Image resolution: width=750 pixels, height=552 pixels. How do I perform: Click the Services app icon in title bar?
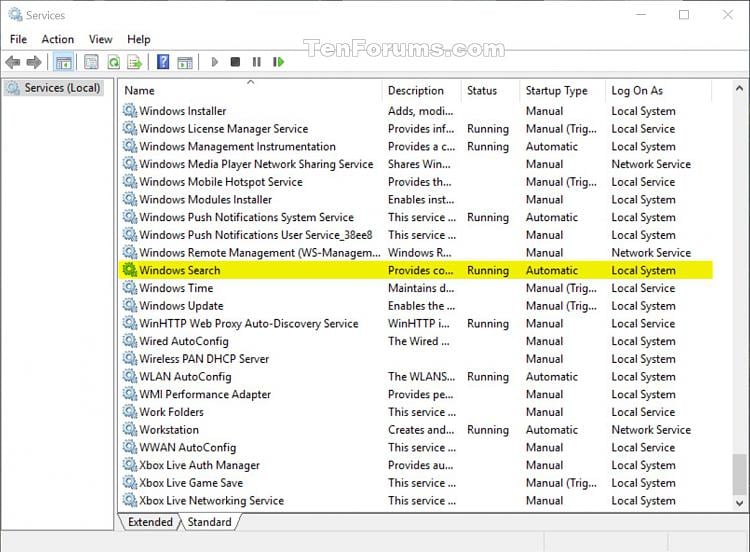point(15,15)
